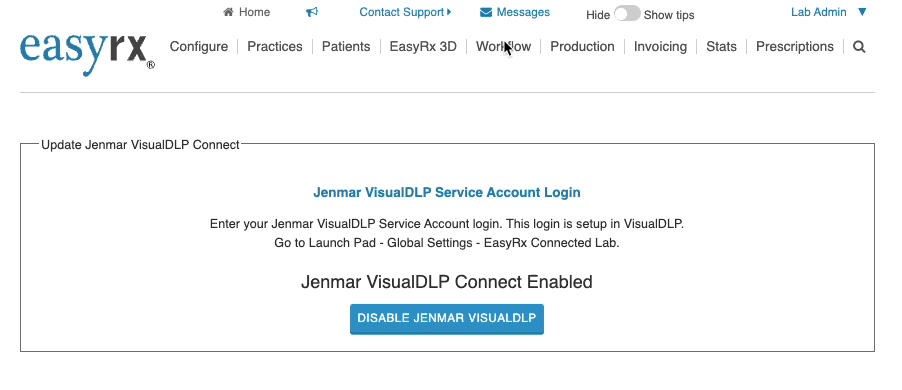The width and height of the screenshot is (902, 390).
Task: Click the Home house icon
Action: click(228, 12)
